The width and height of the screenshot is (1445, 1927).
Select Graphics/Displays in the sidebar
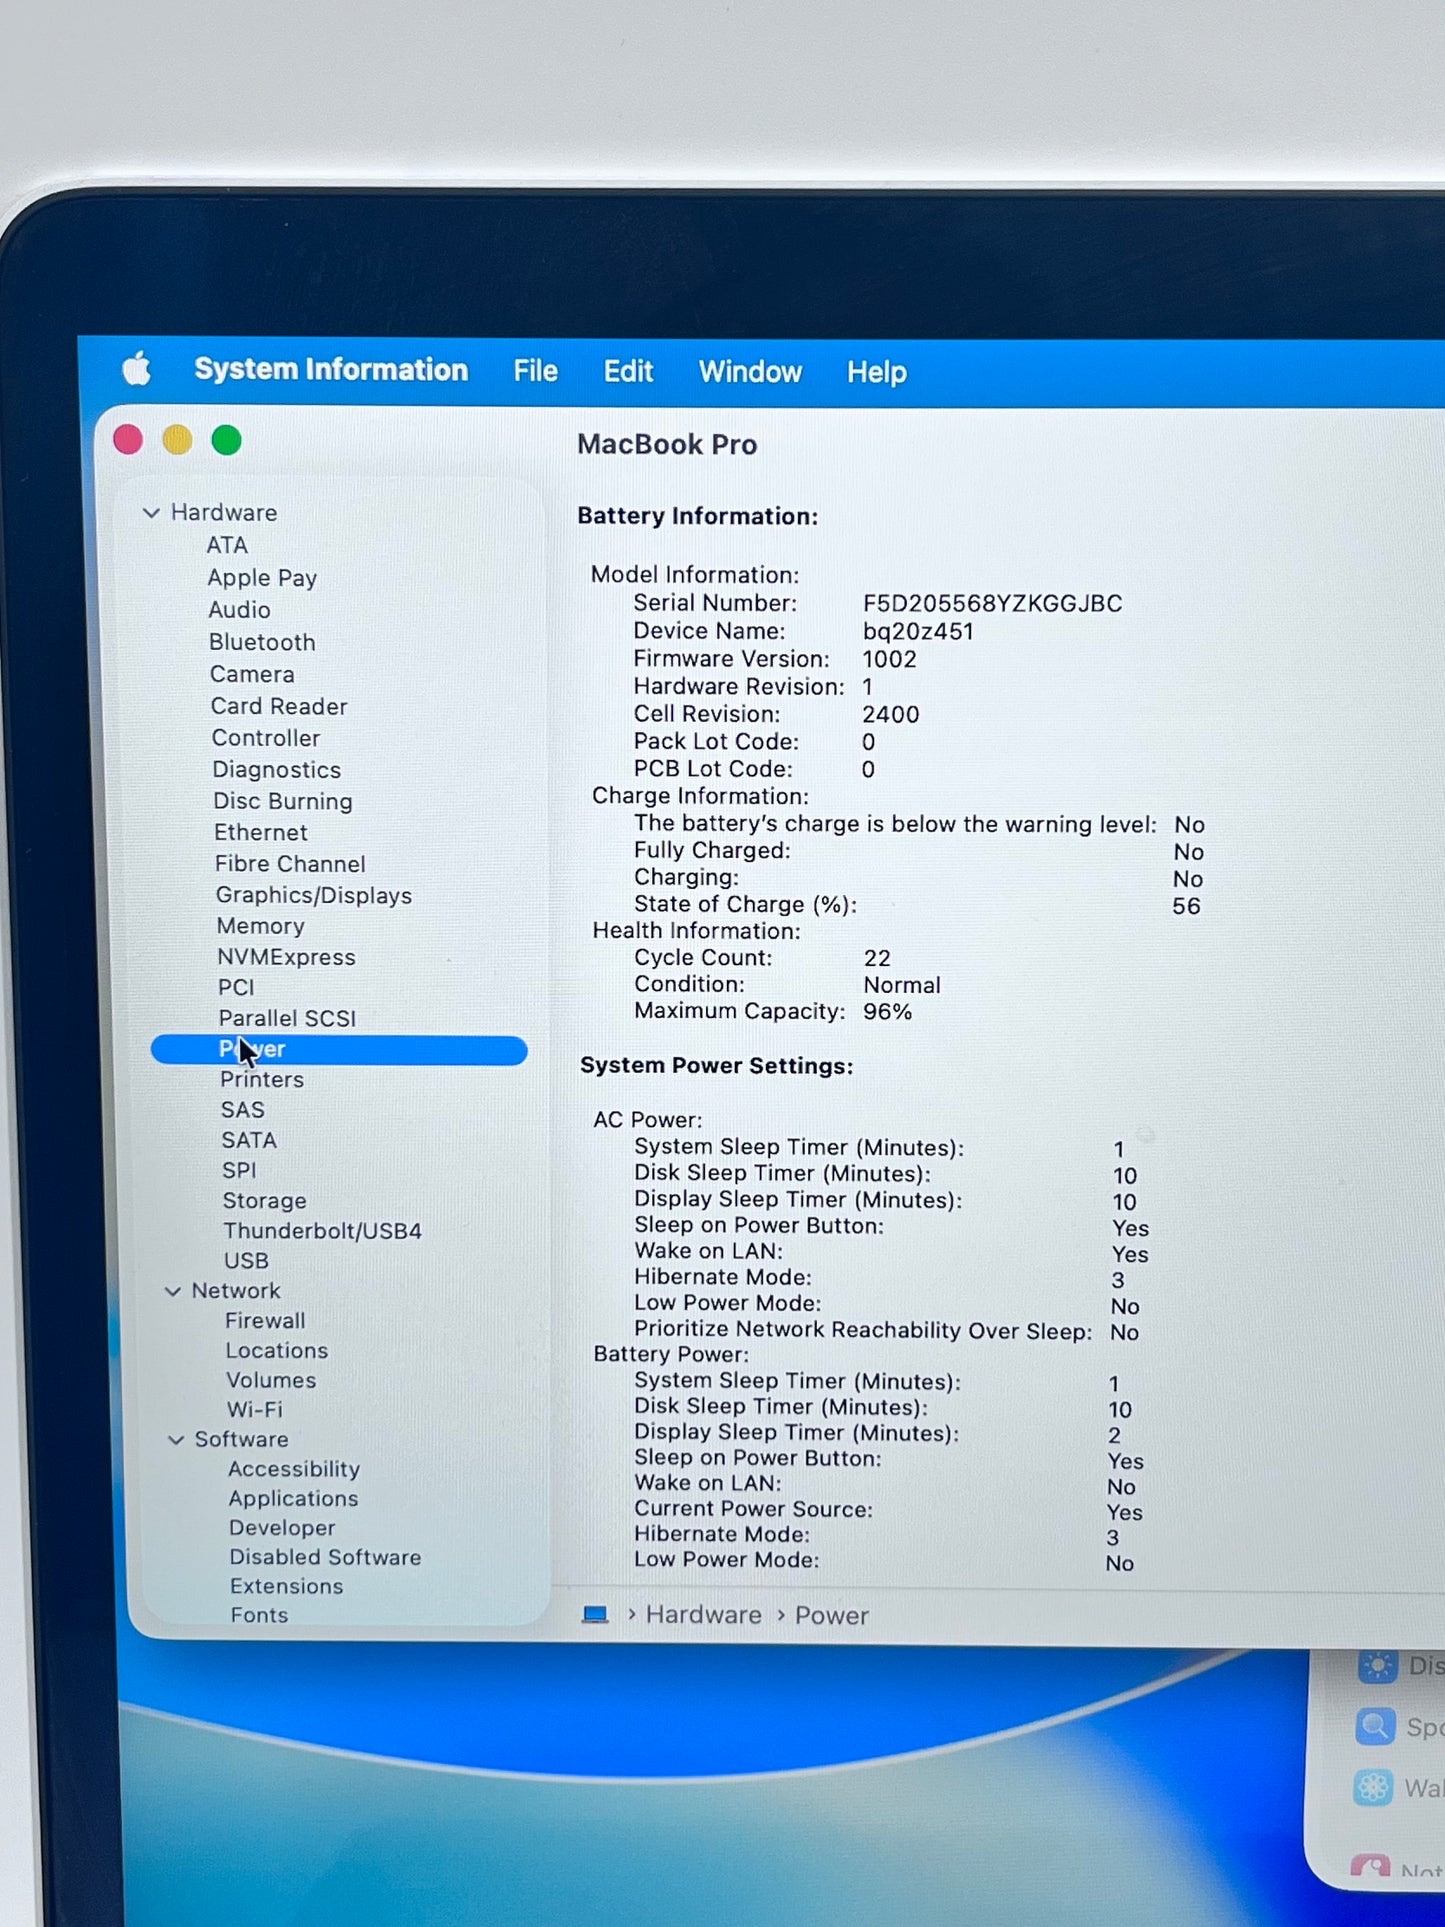coord(314,895)
